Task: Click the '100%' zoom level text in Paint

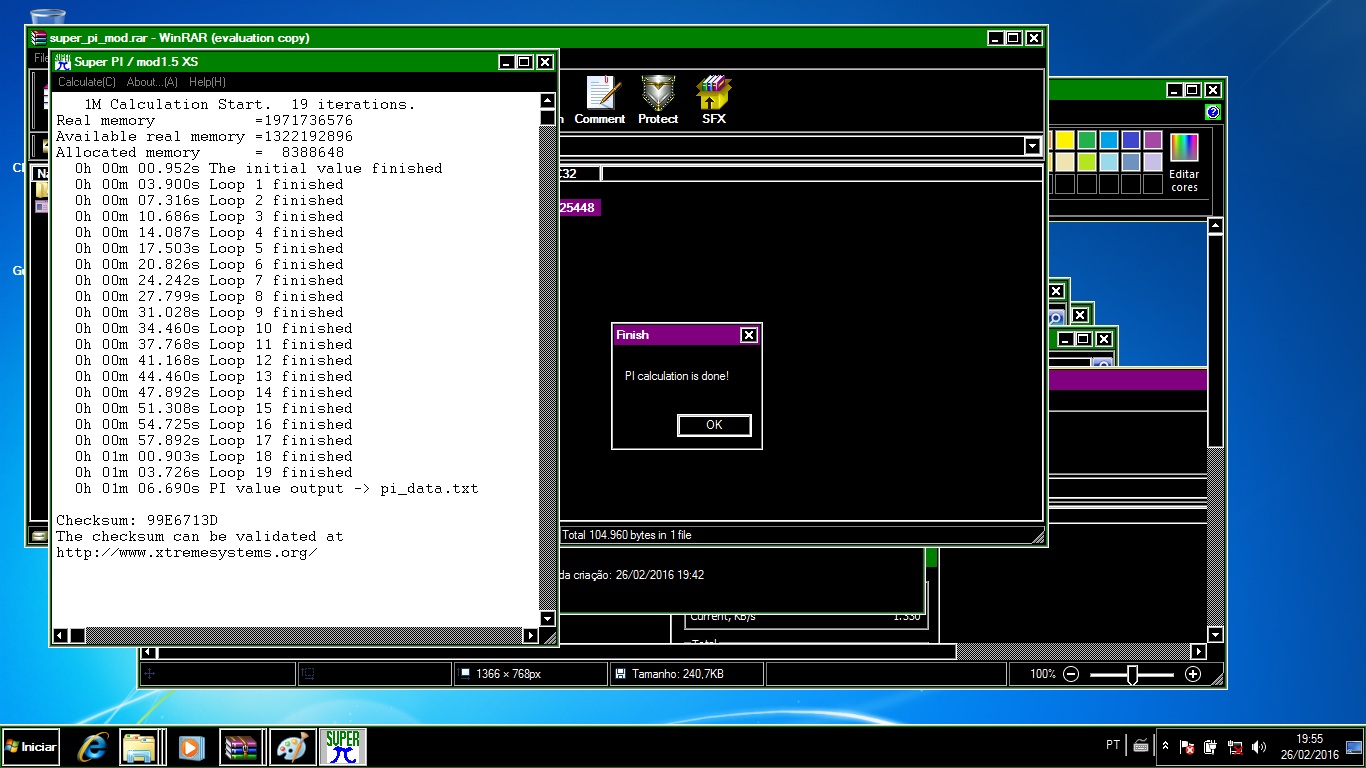Action: pyautogui.click(x=1043, y=674)
